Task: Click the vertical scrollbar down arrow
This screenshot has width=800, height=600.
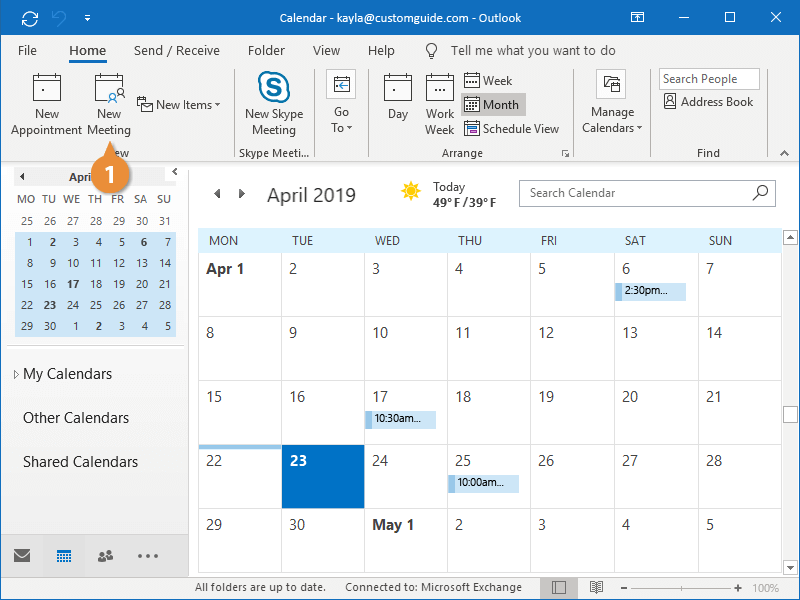Action: click(790, 567)
